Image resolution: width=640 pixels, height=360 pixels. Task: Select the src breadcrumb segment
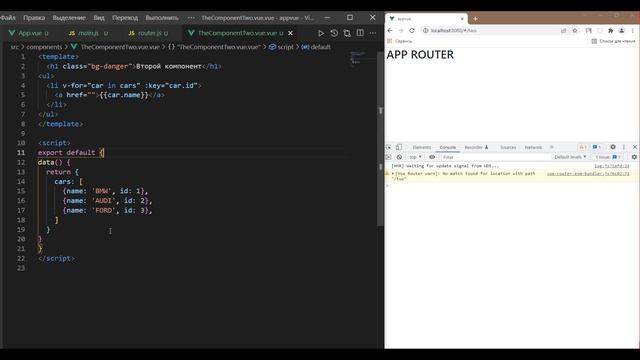coord(15,47)
